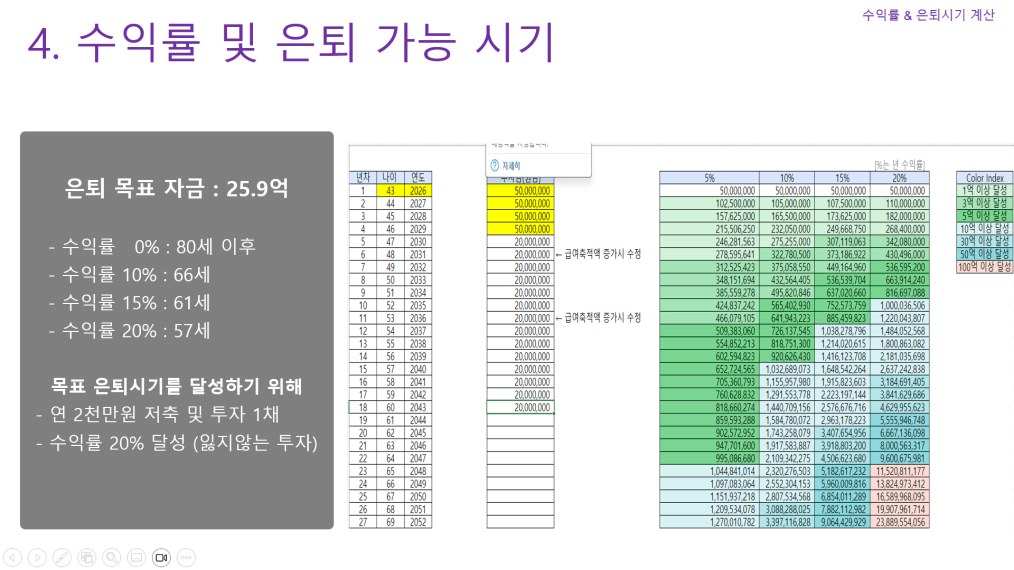The width and height of the screenshot is (1014, 570).
Task: Click the line '수익률 0% : 80세 이후'
Action: tap(153, 247)
